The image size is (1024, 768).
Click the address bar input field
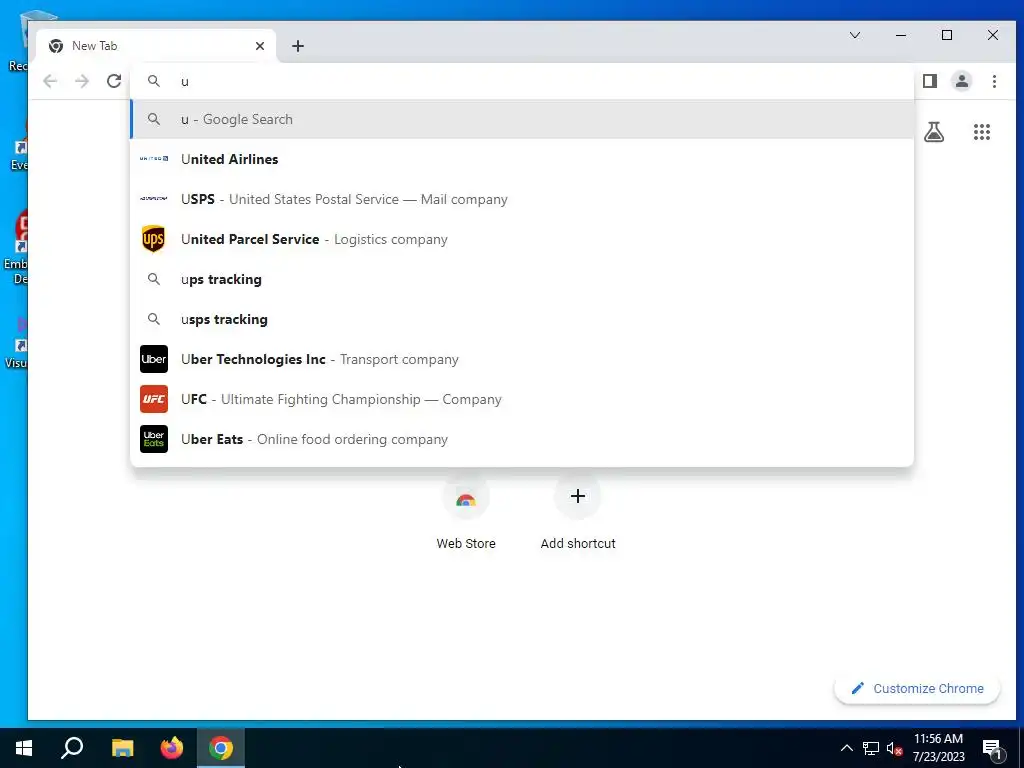[x=522, y=81]
